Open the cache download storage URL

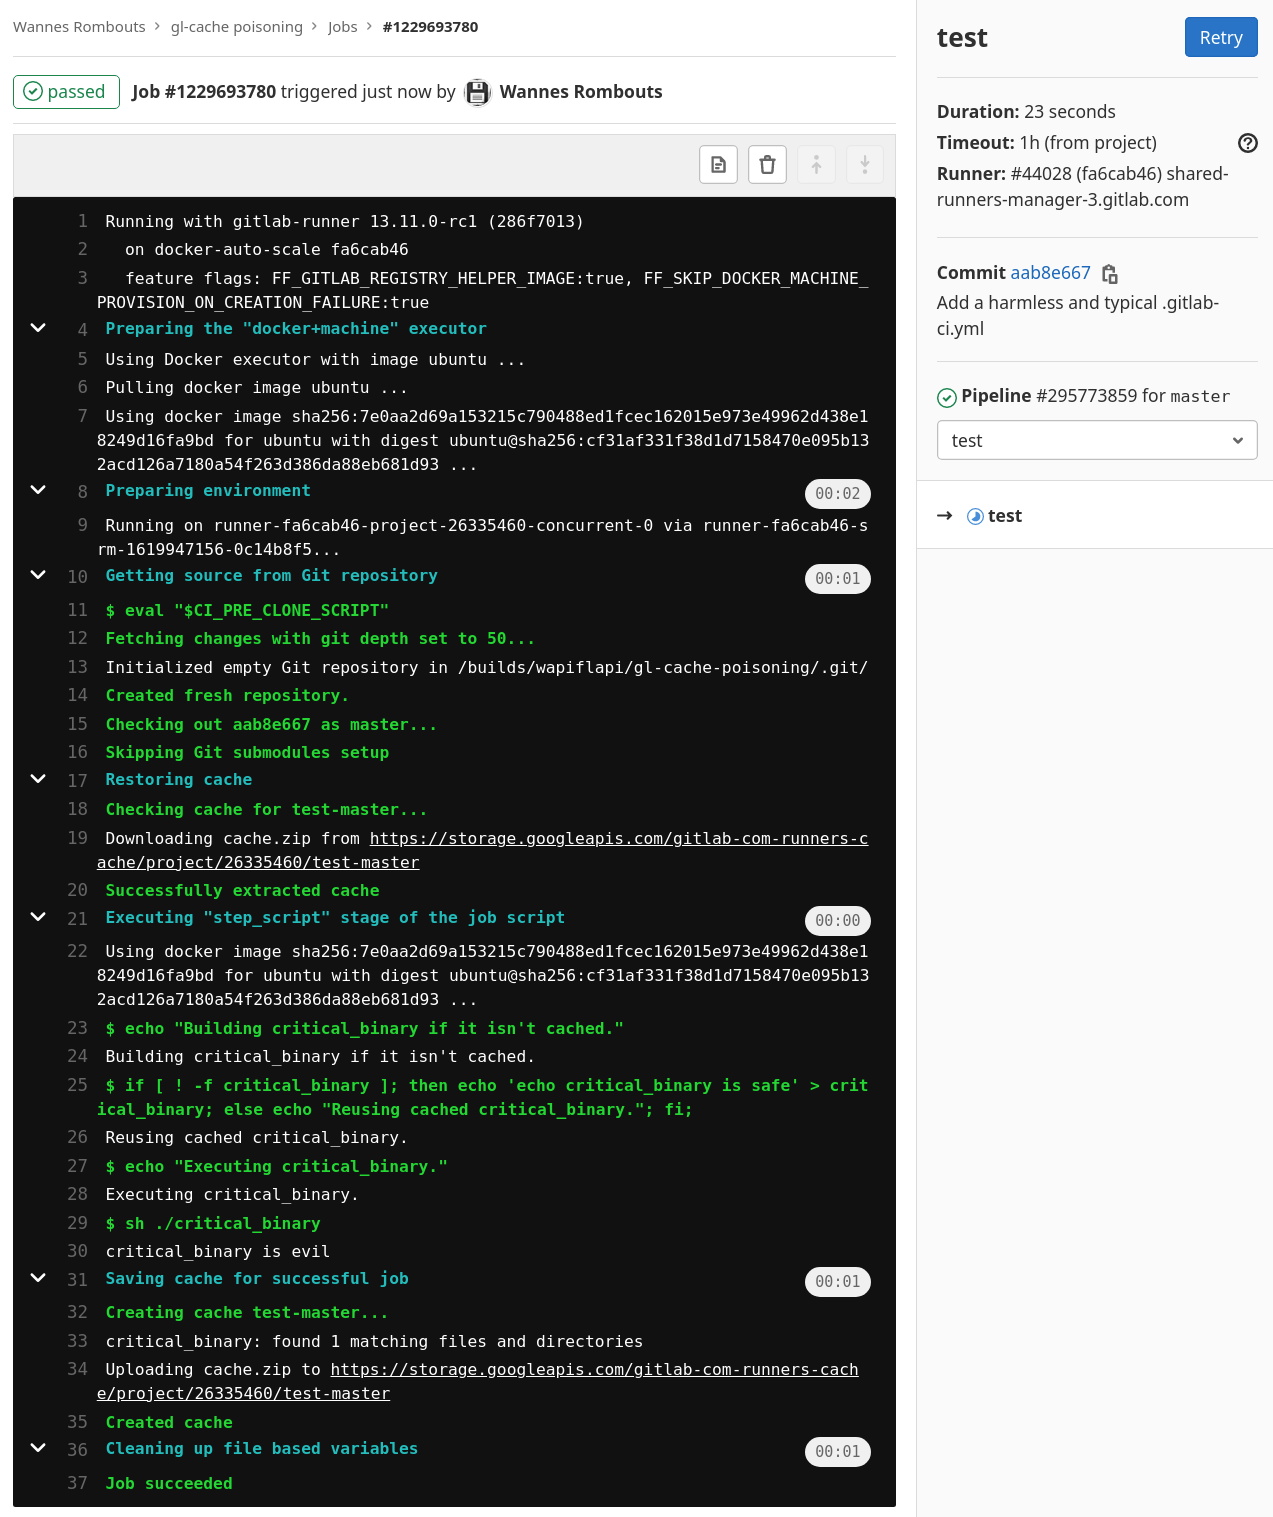618,839
